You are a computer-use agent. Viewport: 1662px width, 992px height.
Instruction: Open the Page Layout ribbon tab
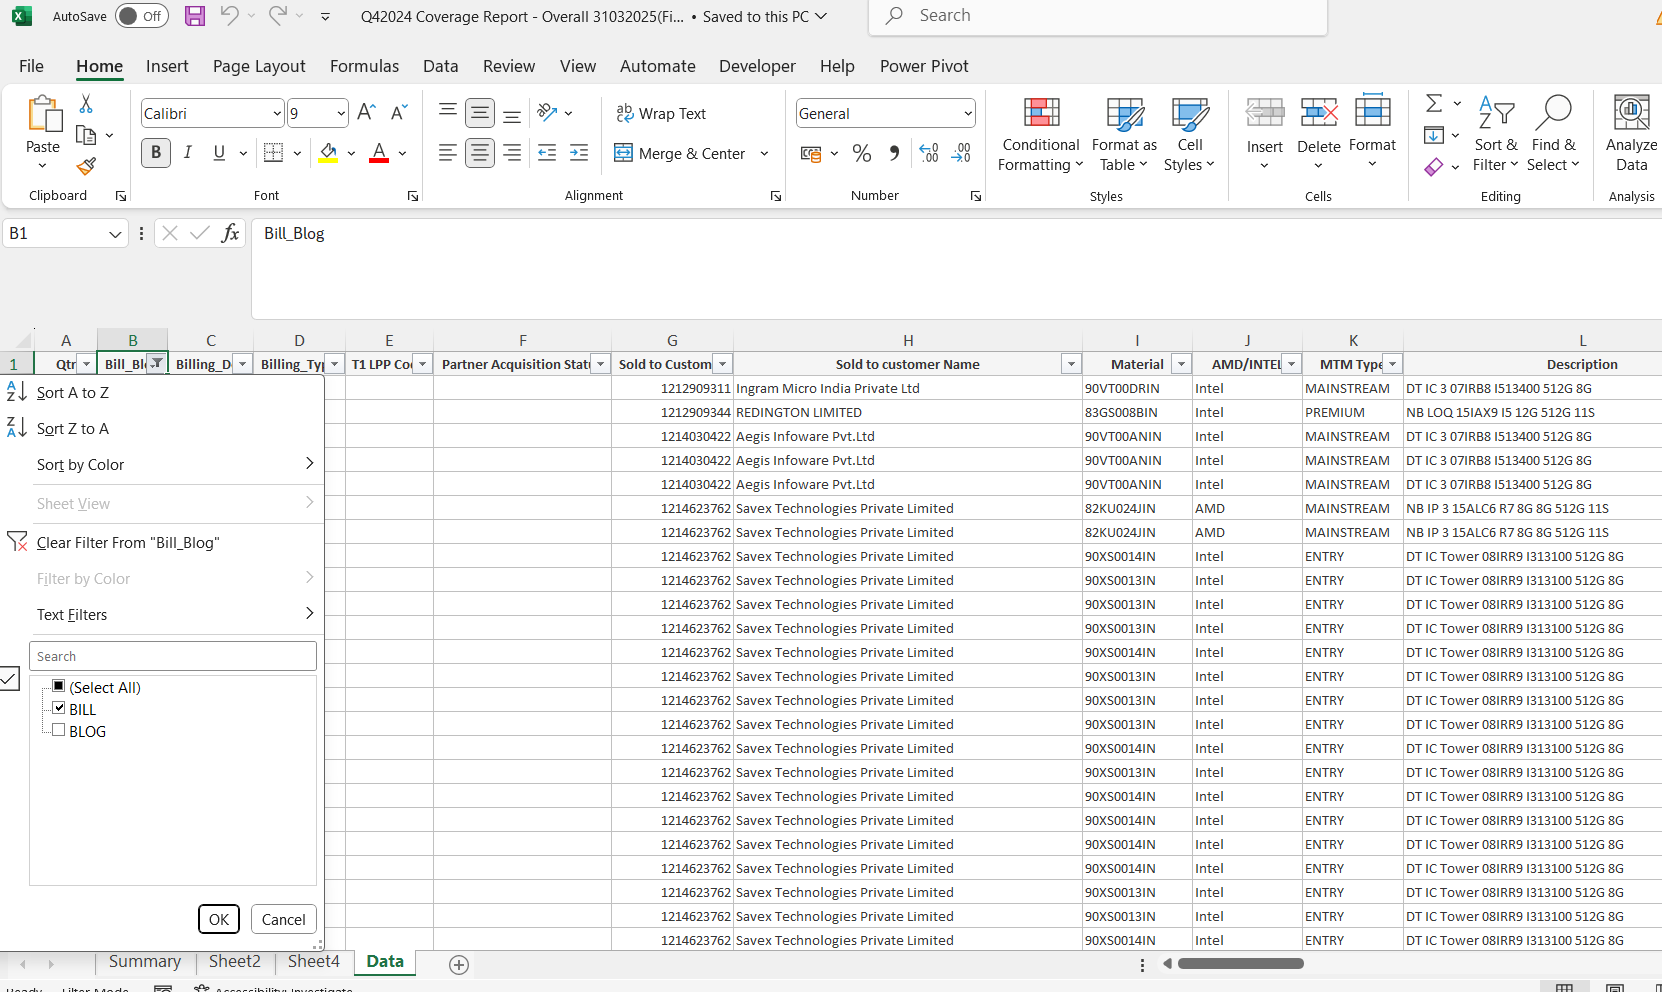tap(259, 66)
